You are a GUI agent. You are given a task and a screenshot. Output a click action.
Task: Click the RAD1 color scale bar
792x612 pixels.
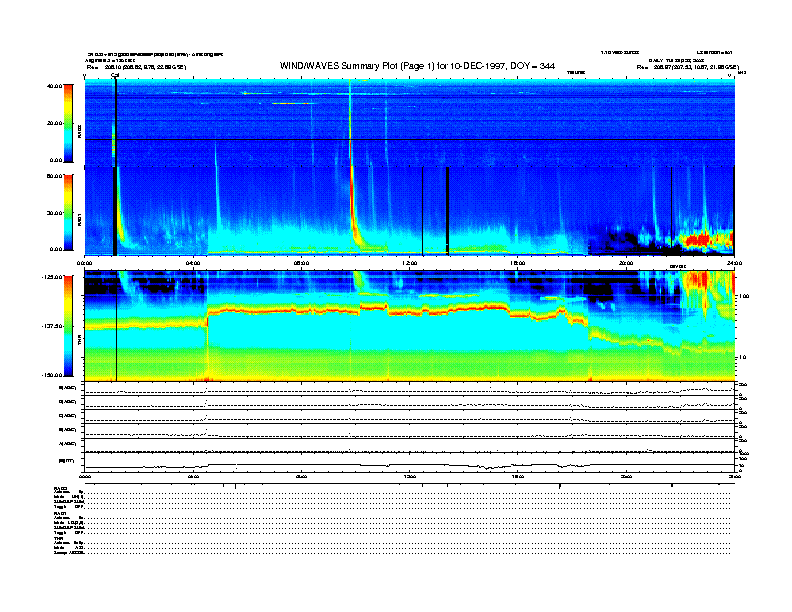coord(68,212)
